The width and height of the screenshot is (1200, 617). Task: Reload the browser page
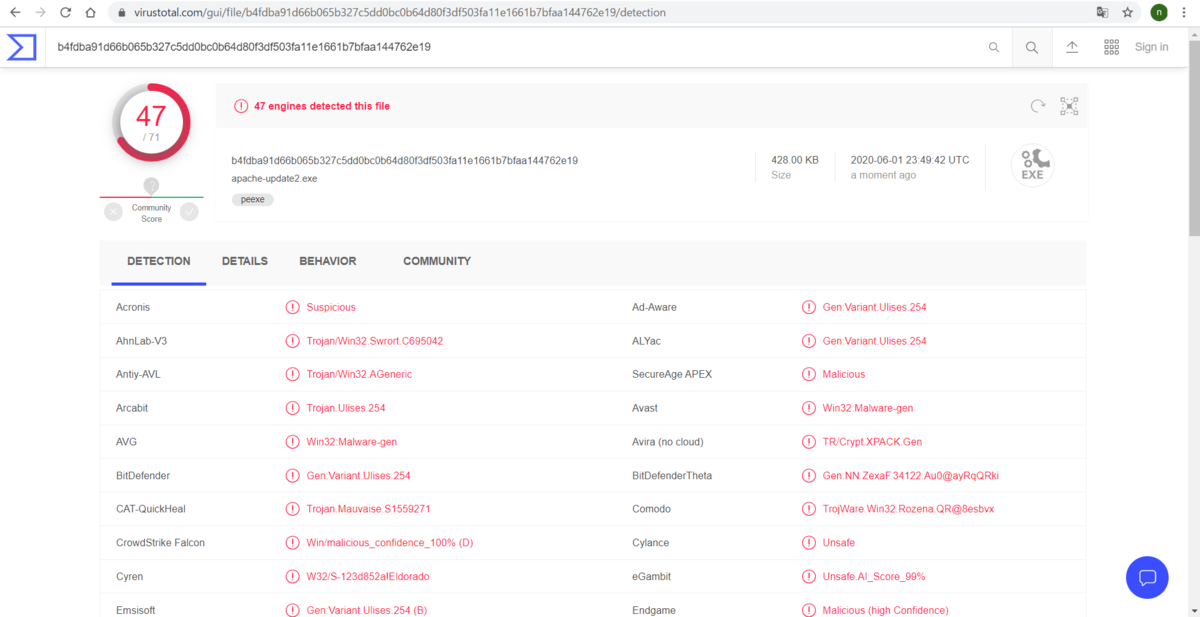click(65, 13)
